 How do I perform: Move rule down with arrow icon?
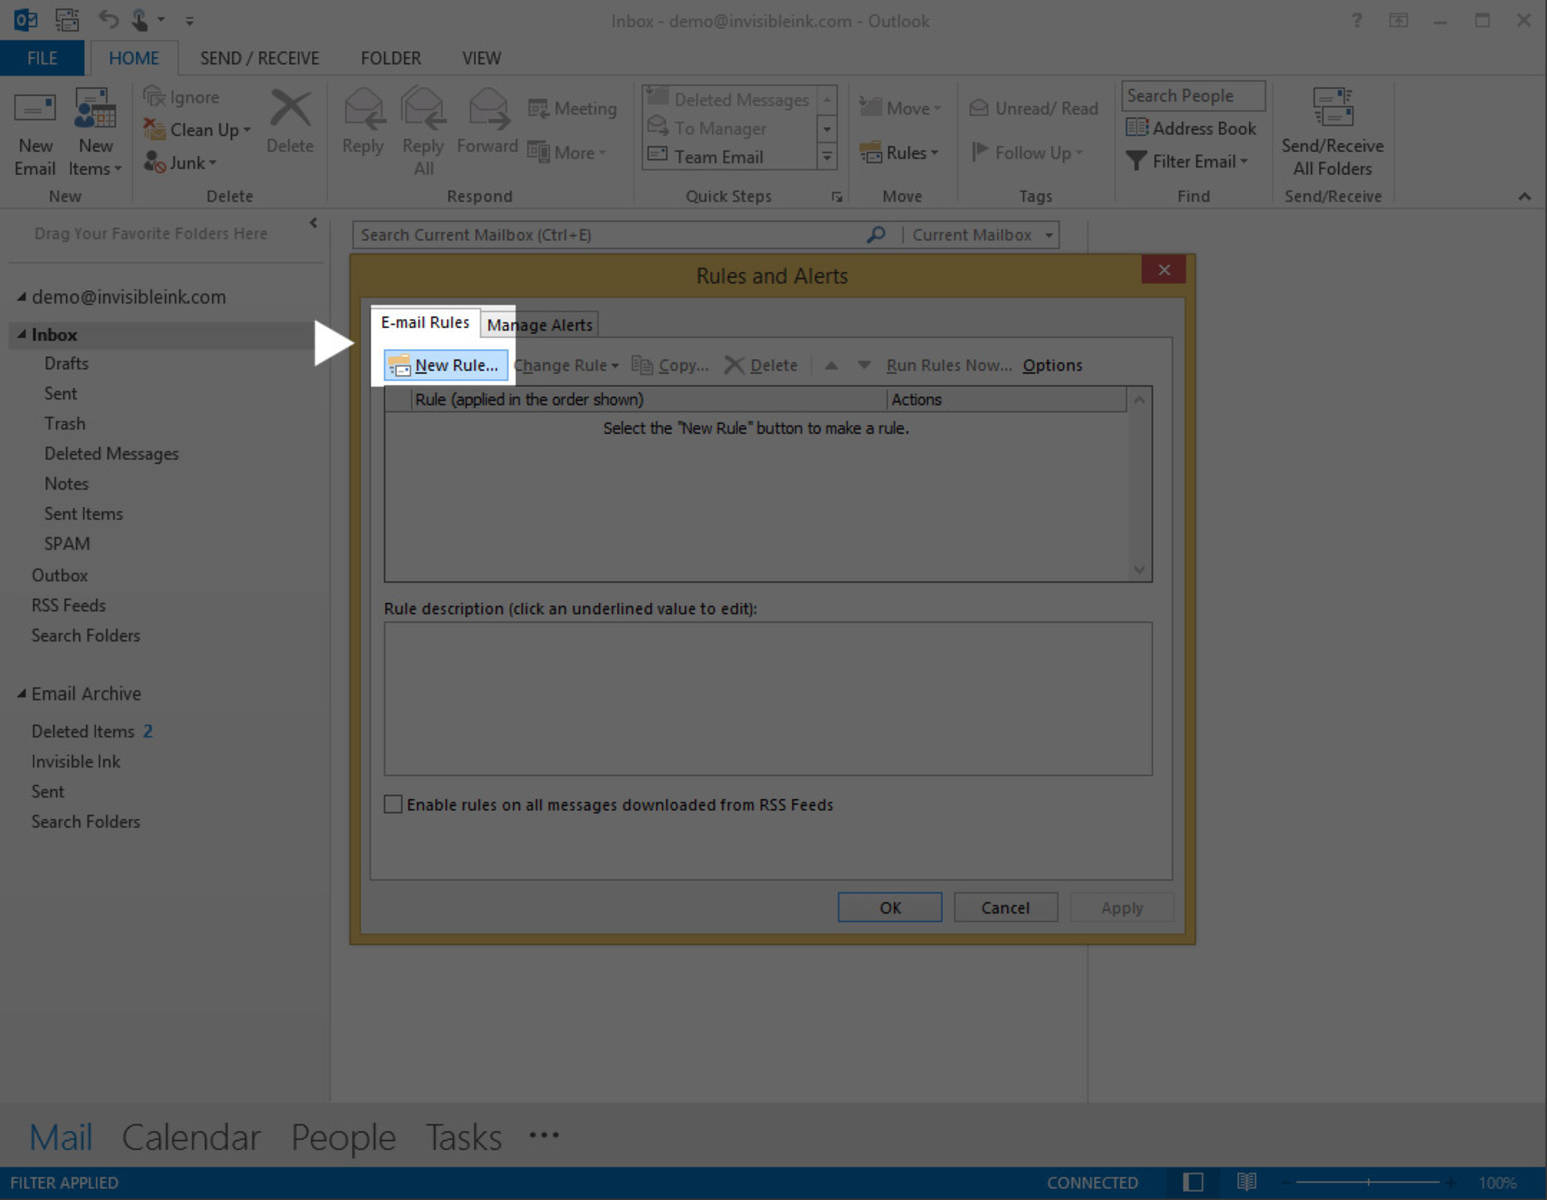click(864, 365)
